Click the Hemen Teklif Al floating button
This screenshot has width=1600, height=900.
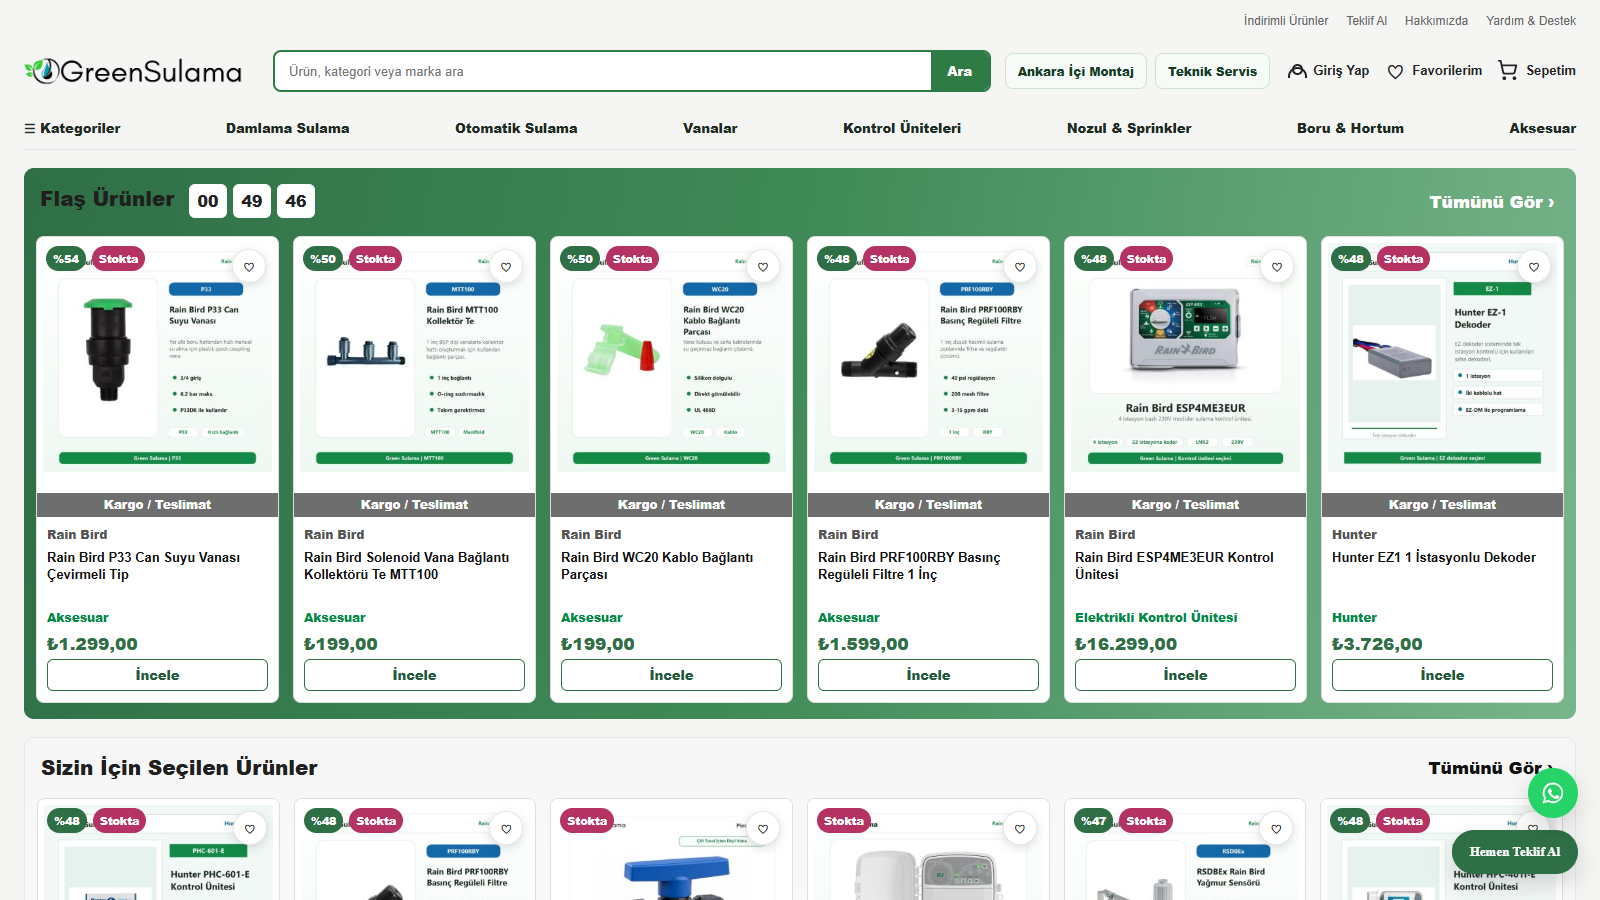click(x=1515, y=852)
